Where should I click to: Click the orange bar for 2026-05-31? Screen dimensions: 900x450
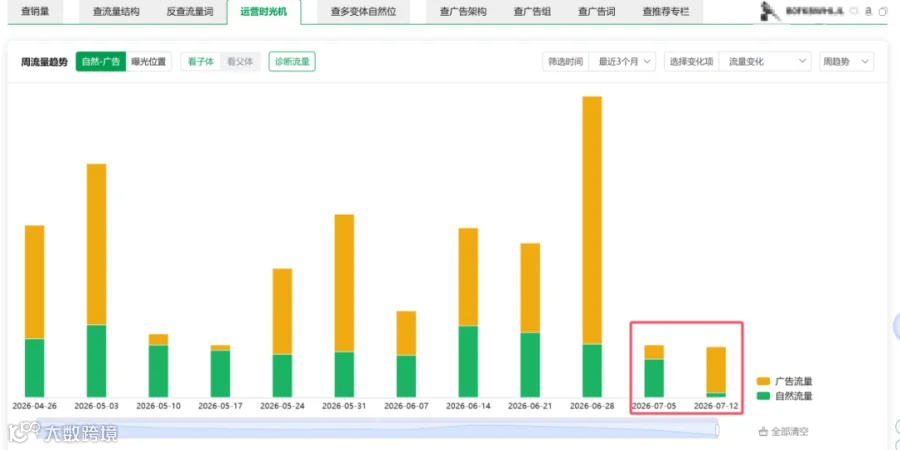click(x=344, y=283)
